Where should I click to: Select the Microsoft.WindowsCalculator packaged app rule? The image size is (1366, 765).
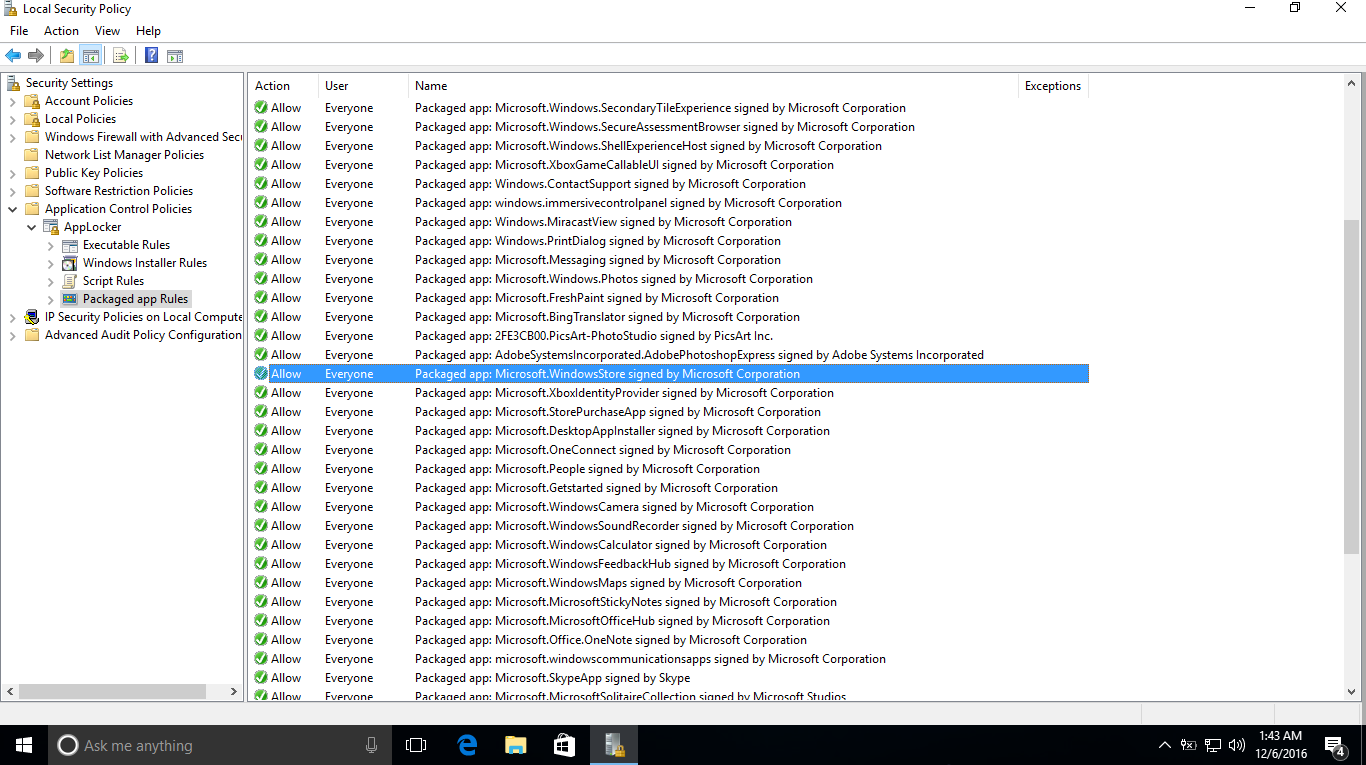(668, 545)
